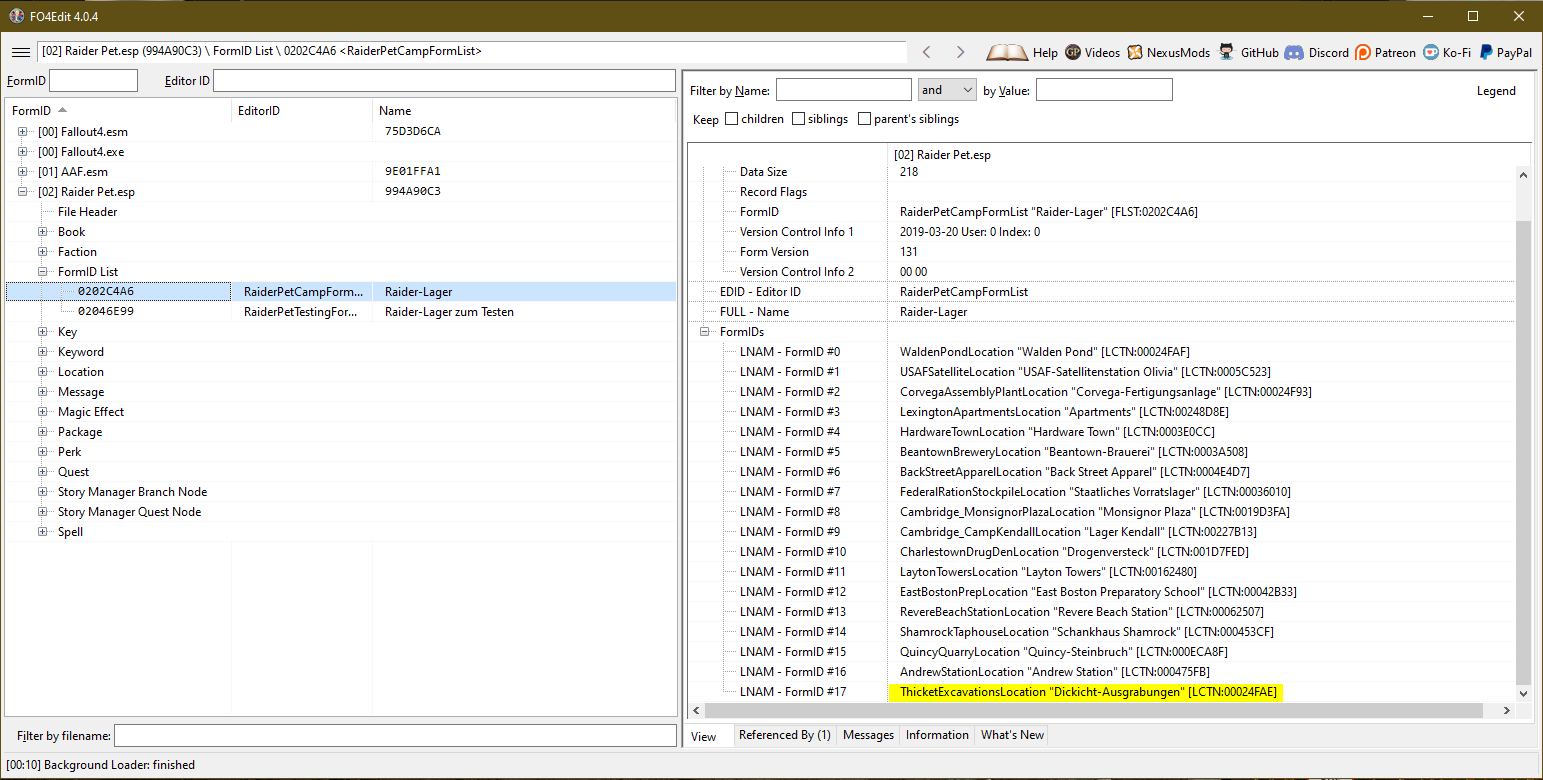Click the Legend button
This screenshot has width=1543, height=780.
tap(1496, 91)
